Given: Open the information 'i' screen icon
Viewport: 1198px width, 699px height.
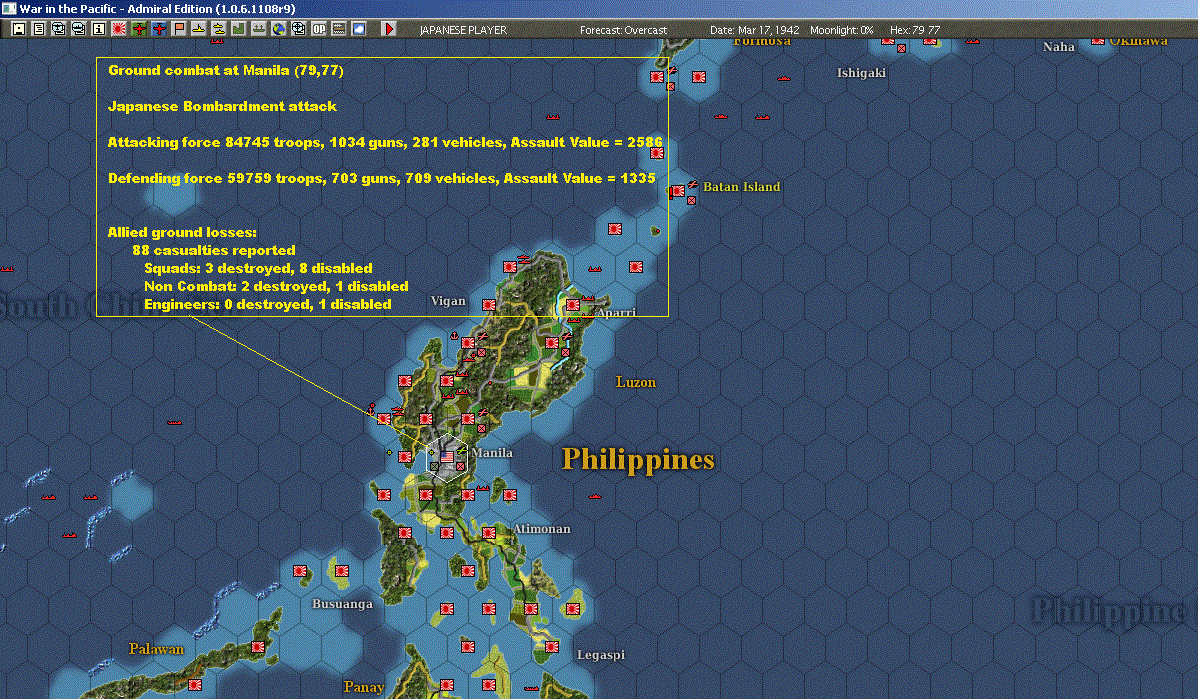Looking at the screenshot, I should pos(99,29).
